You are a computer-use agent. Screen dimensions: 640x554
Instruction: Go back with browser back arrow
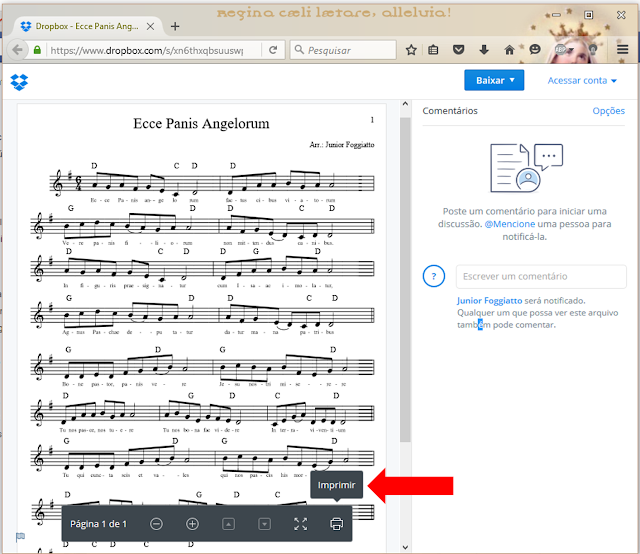(17, 50)
